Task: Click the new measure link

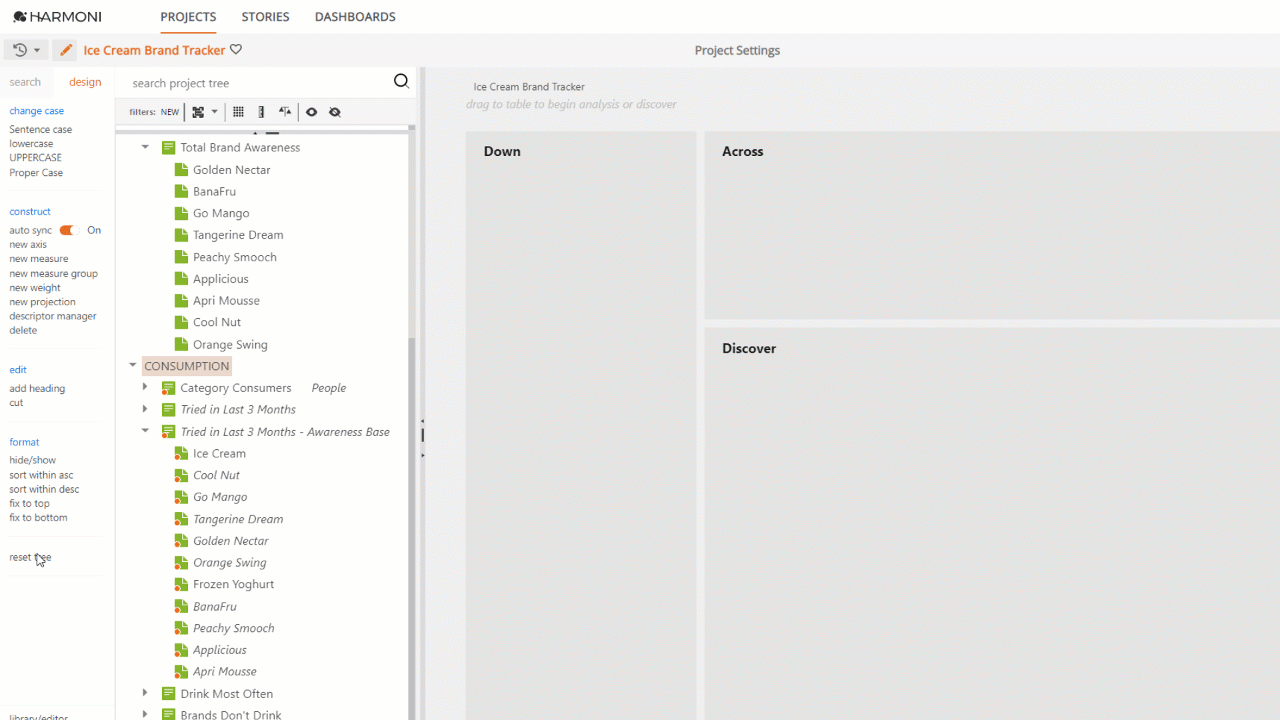Action: 39,259
